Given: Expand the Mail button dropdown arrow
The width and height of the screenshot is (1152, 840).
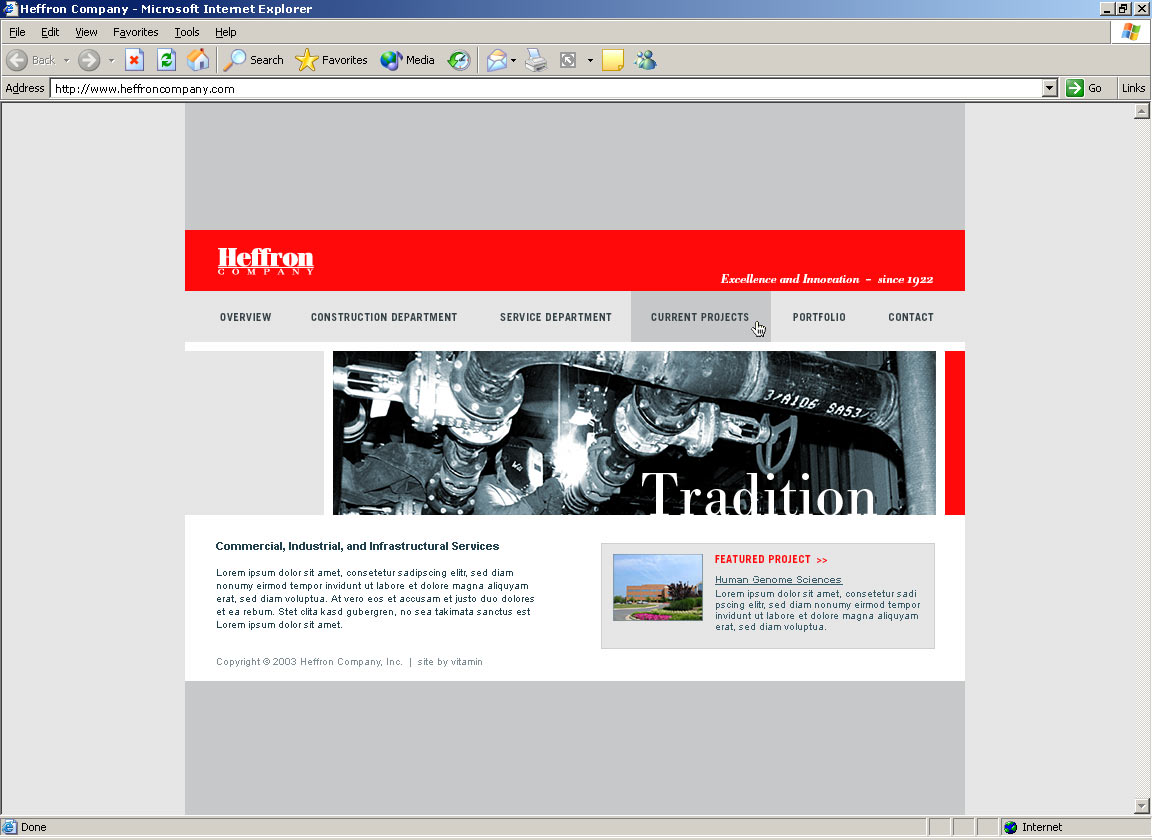Looking at the screenshot, I should coord(513,60).
